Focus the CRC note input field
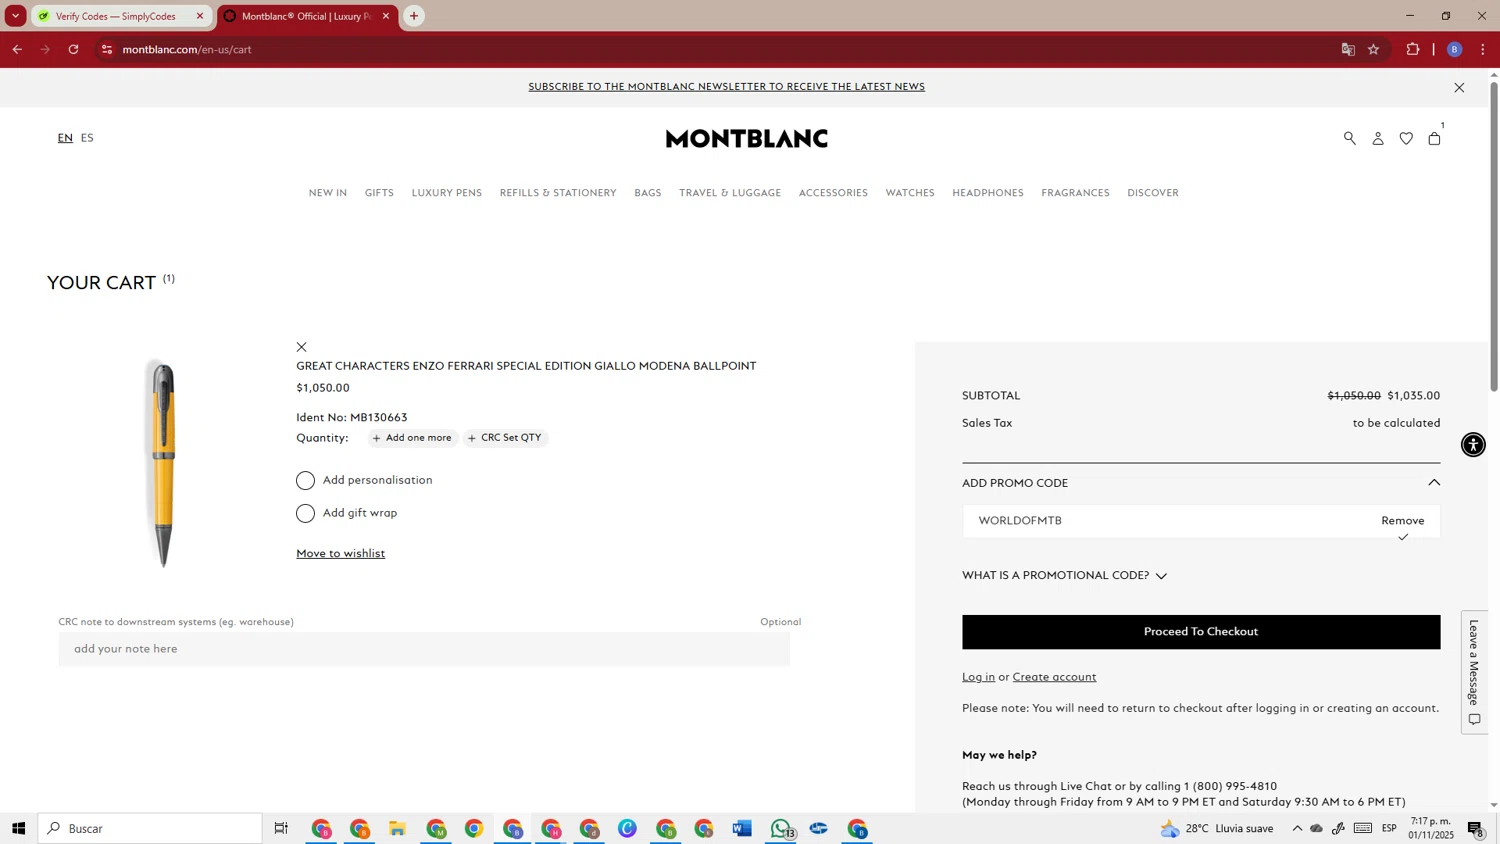Viewport: 1500px width, 844px height. 424,649
